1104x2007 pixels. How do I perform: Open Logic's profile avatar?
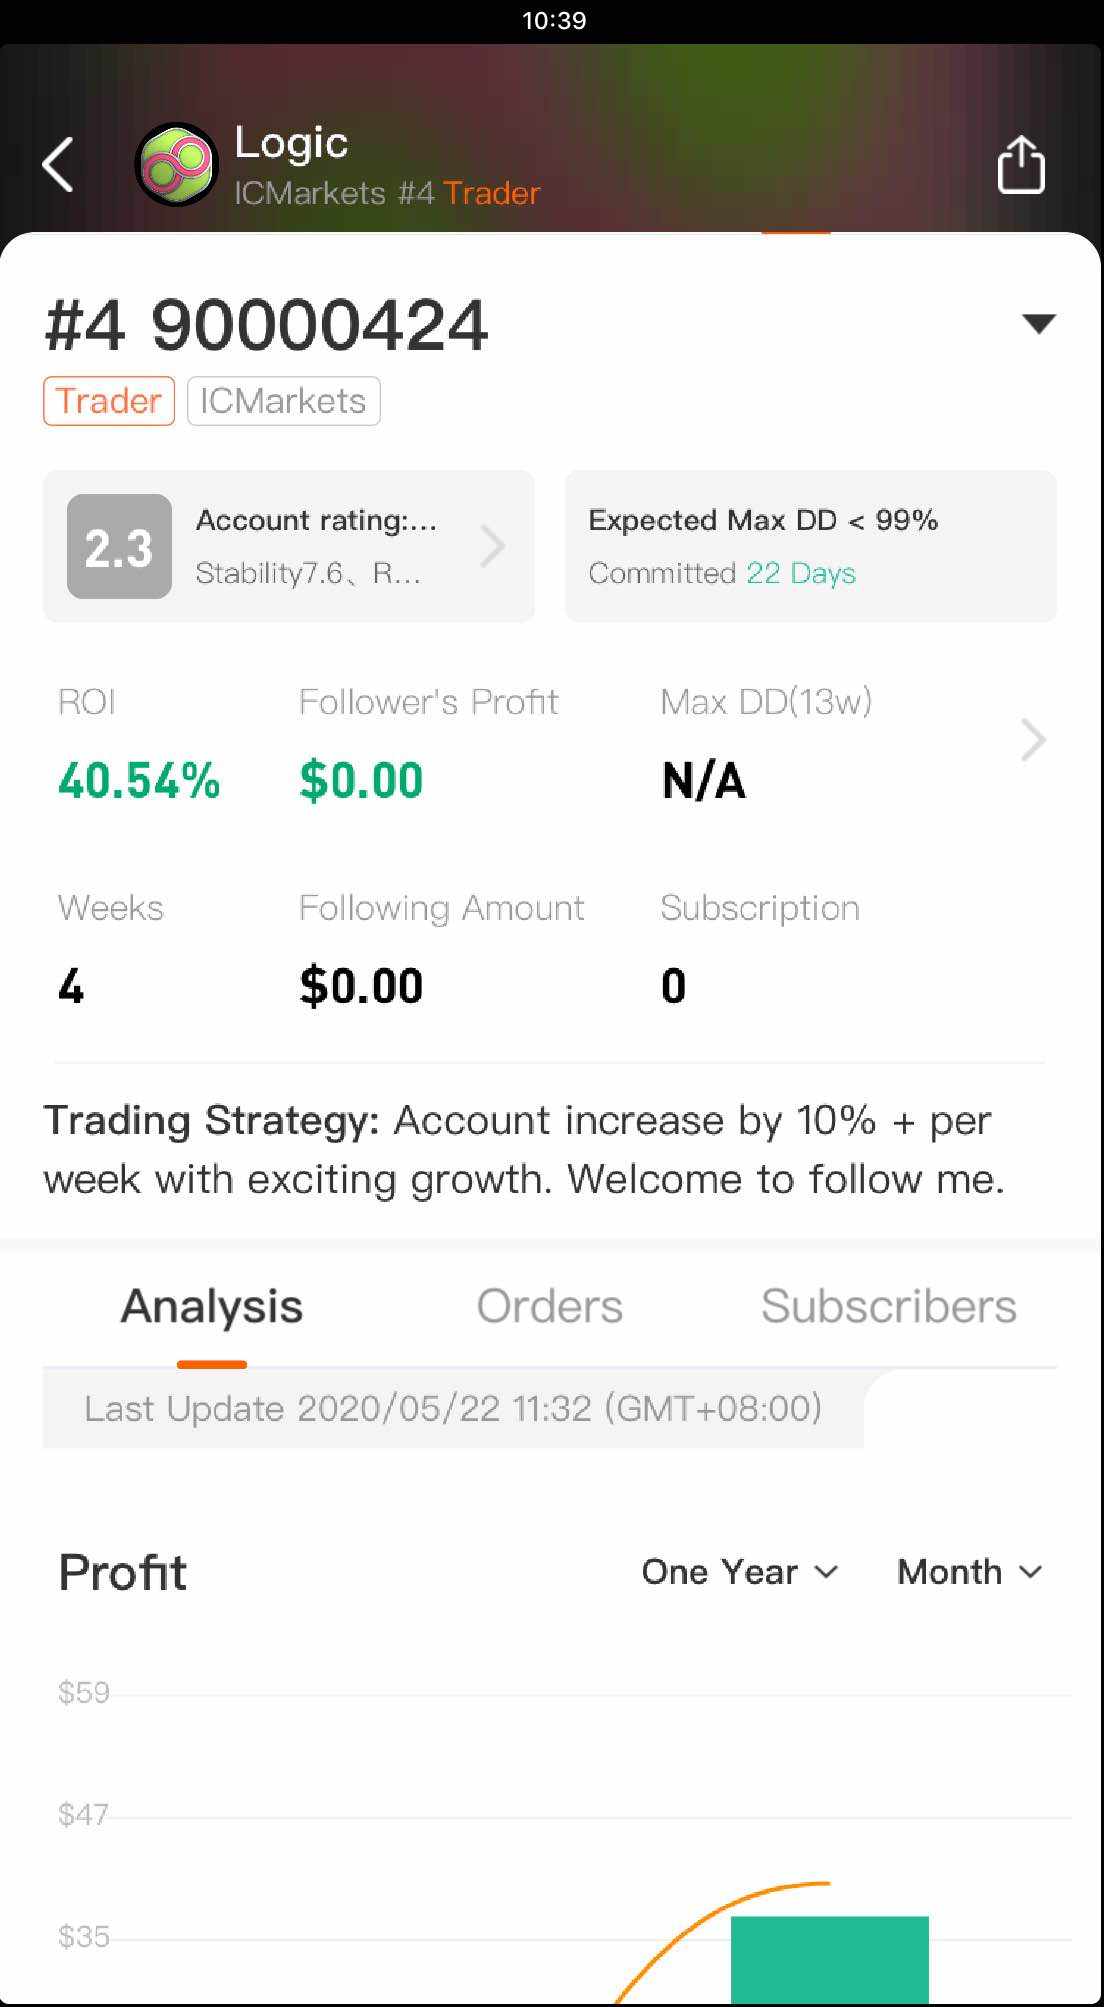(x=177, y=165)
